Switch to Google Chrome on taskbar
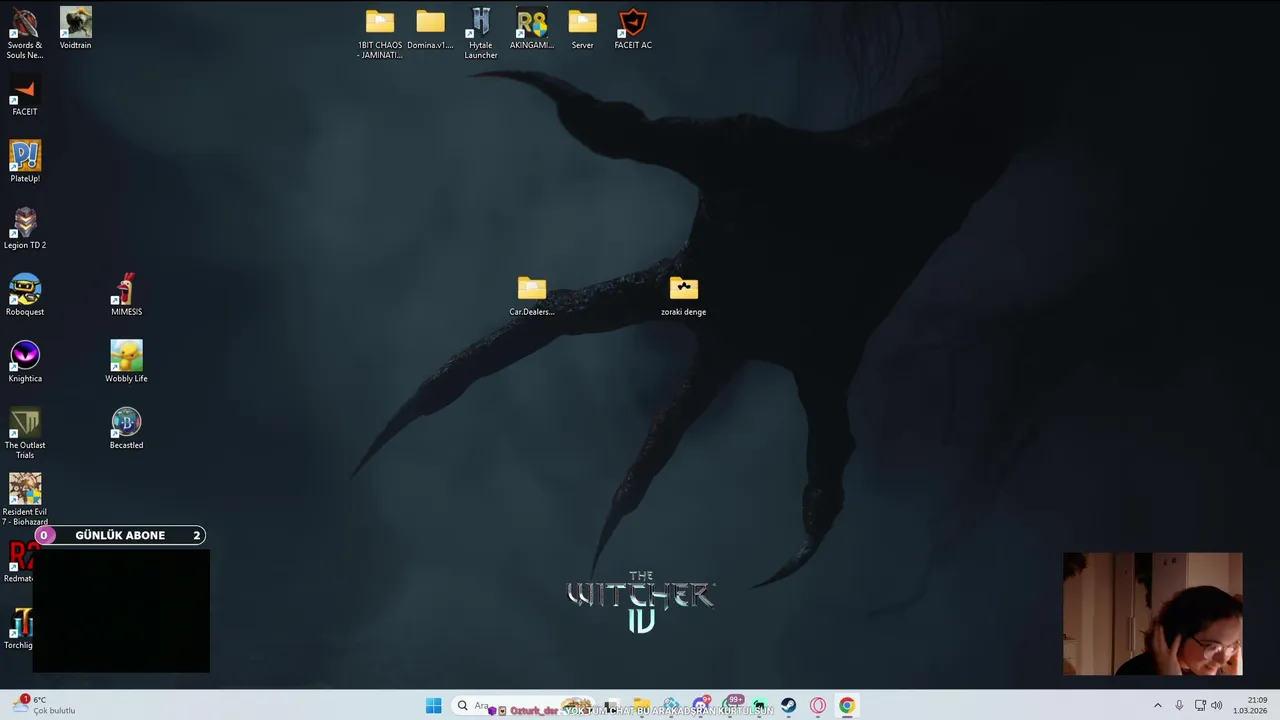1280x720 pixels. click(x=847, y=706)
